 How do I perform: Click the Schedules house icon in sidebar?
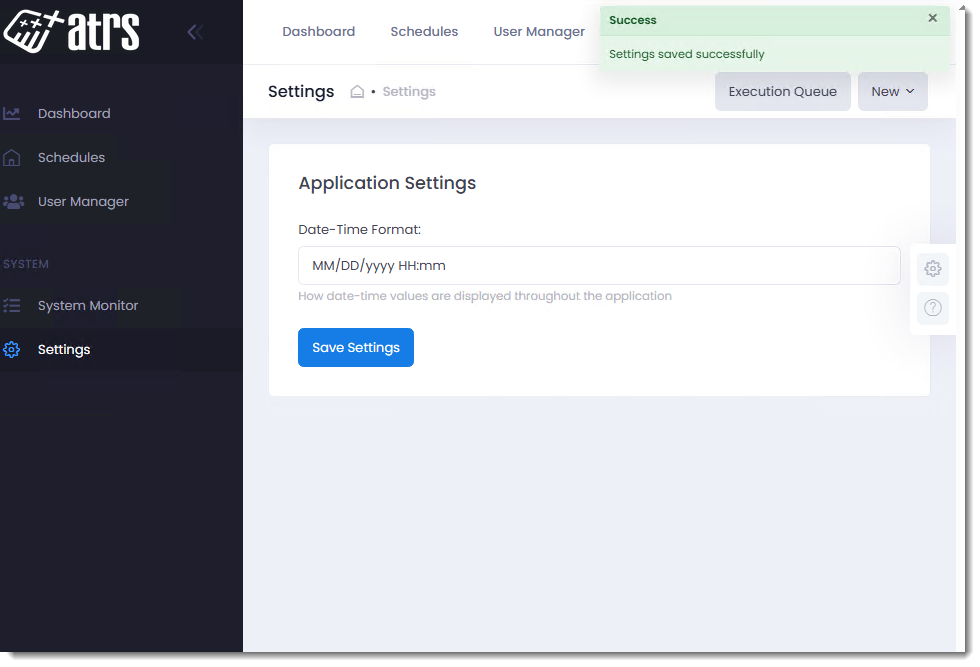pyautogui.click(x=12, y=158)
